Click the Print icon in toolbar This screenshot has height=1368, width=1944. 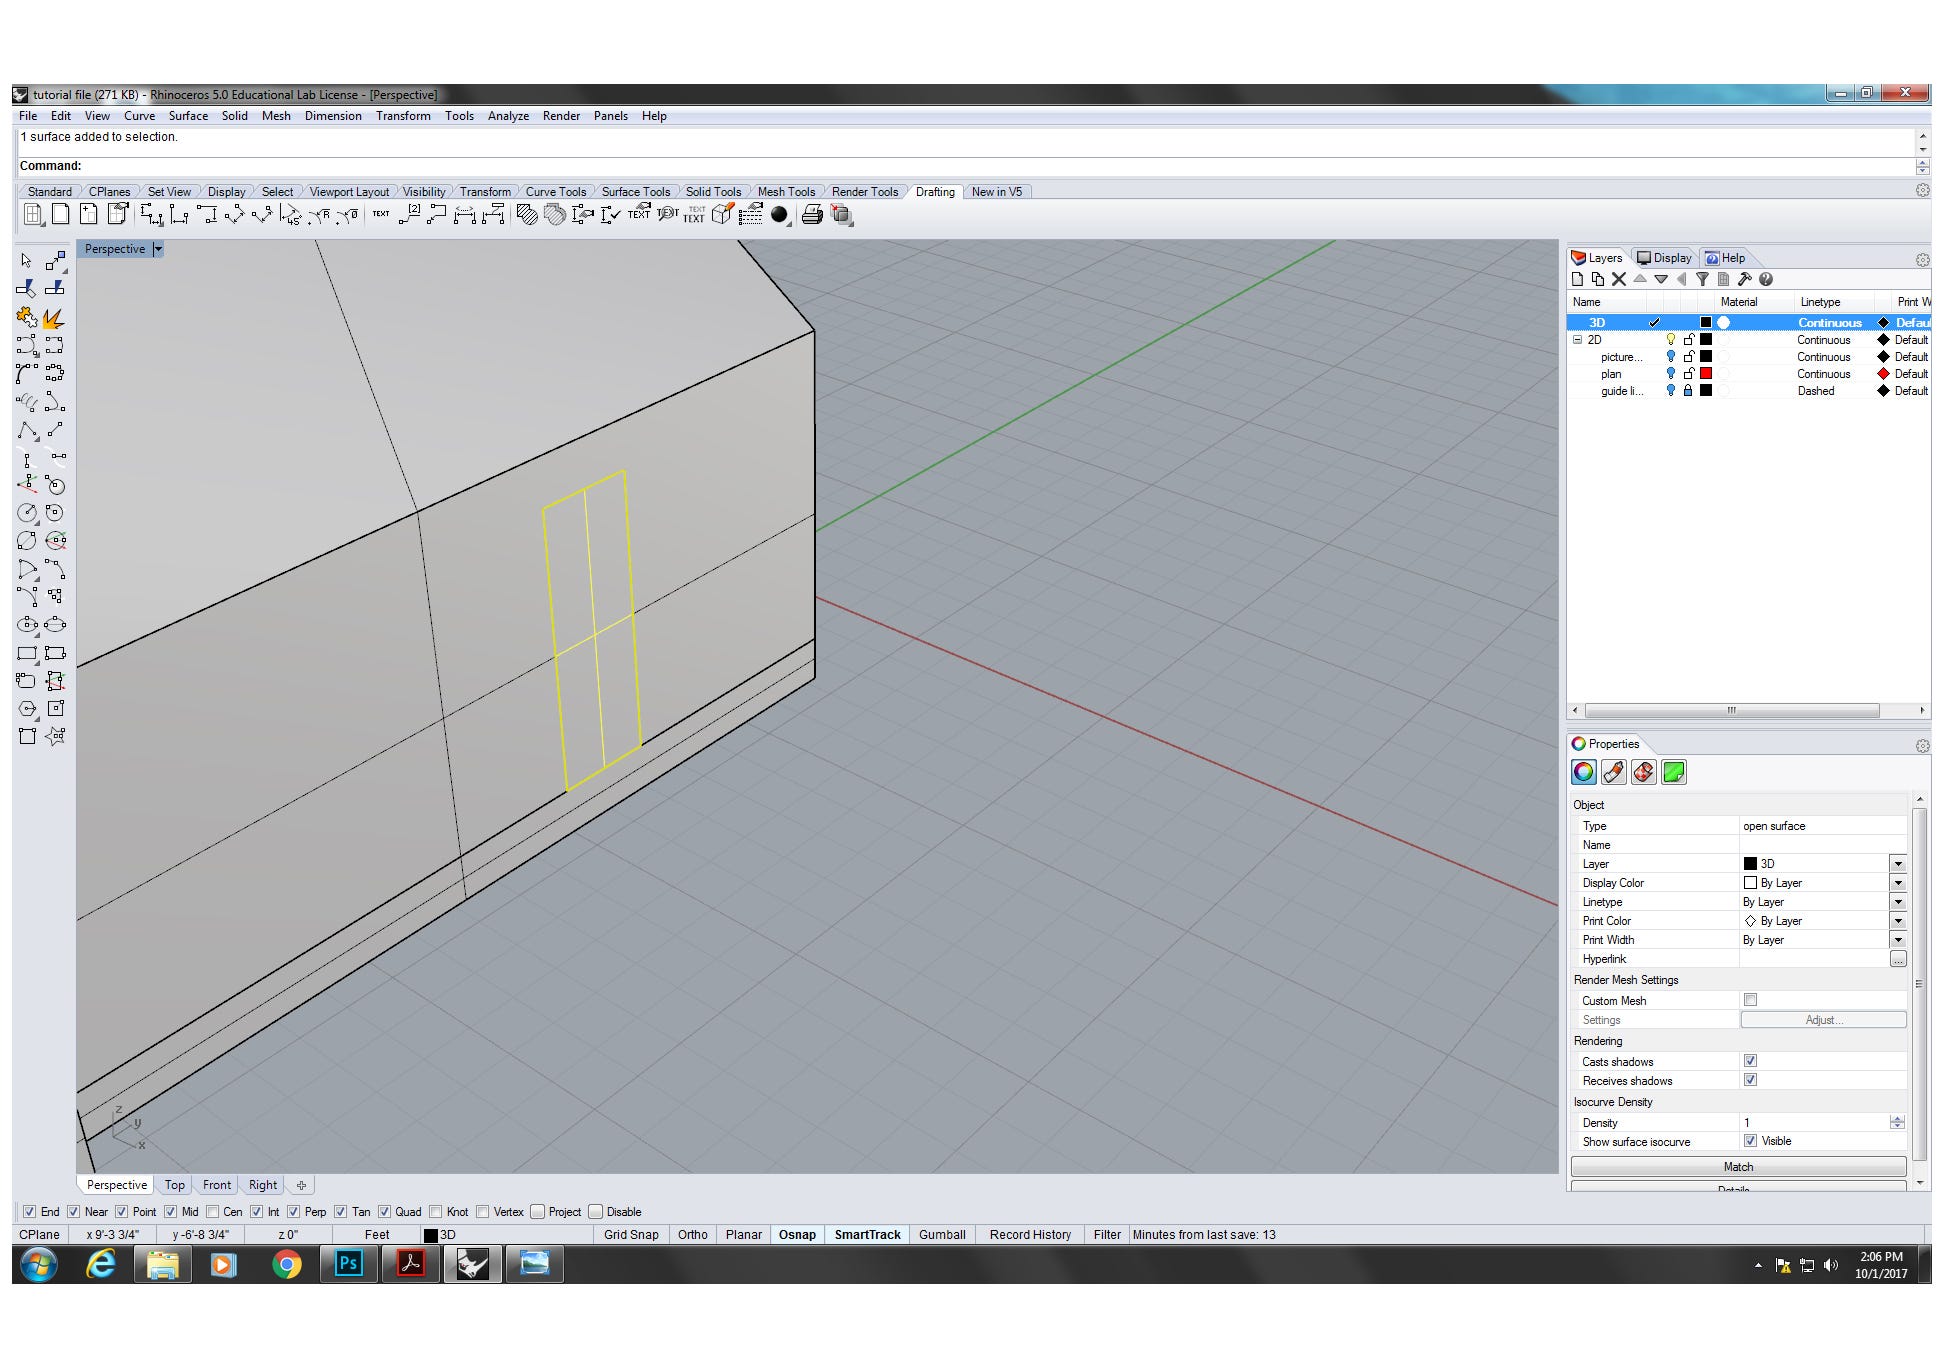point(812,215)
